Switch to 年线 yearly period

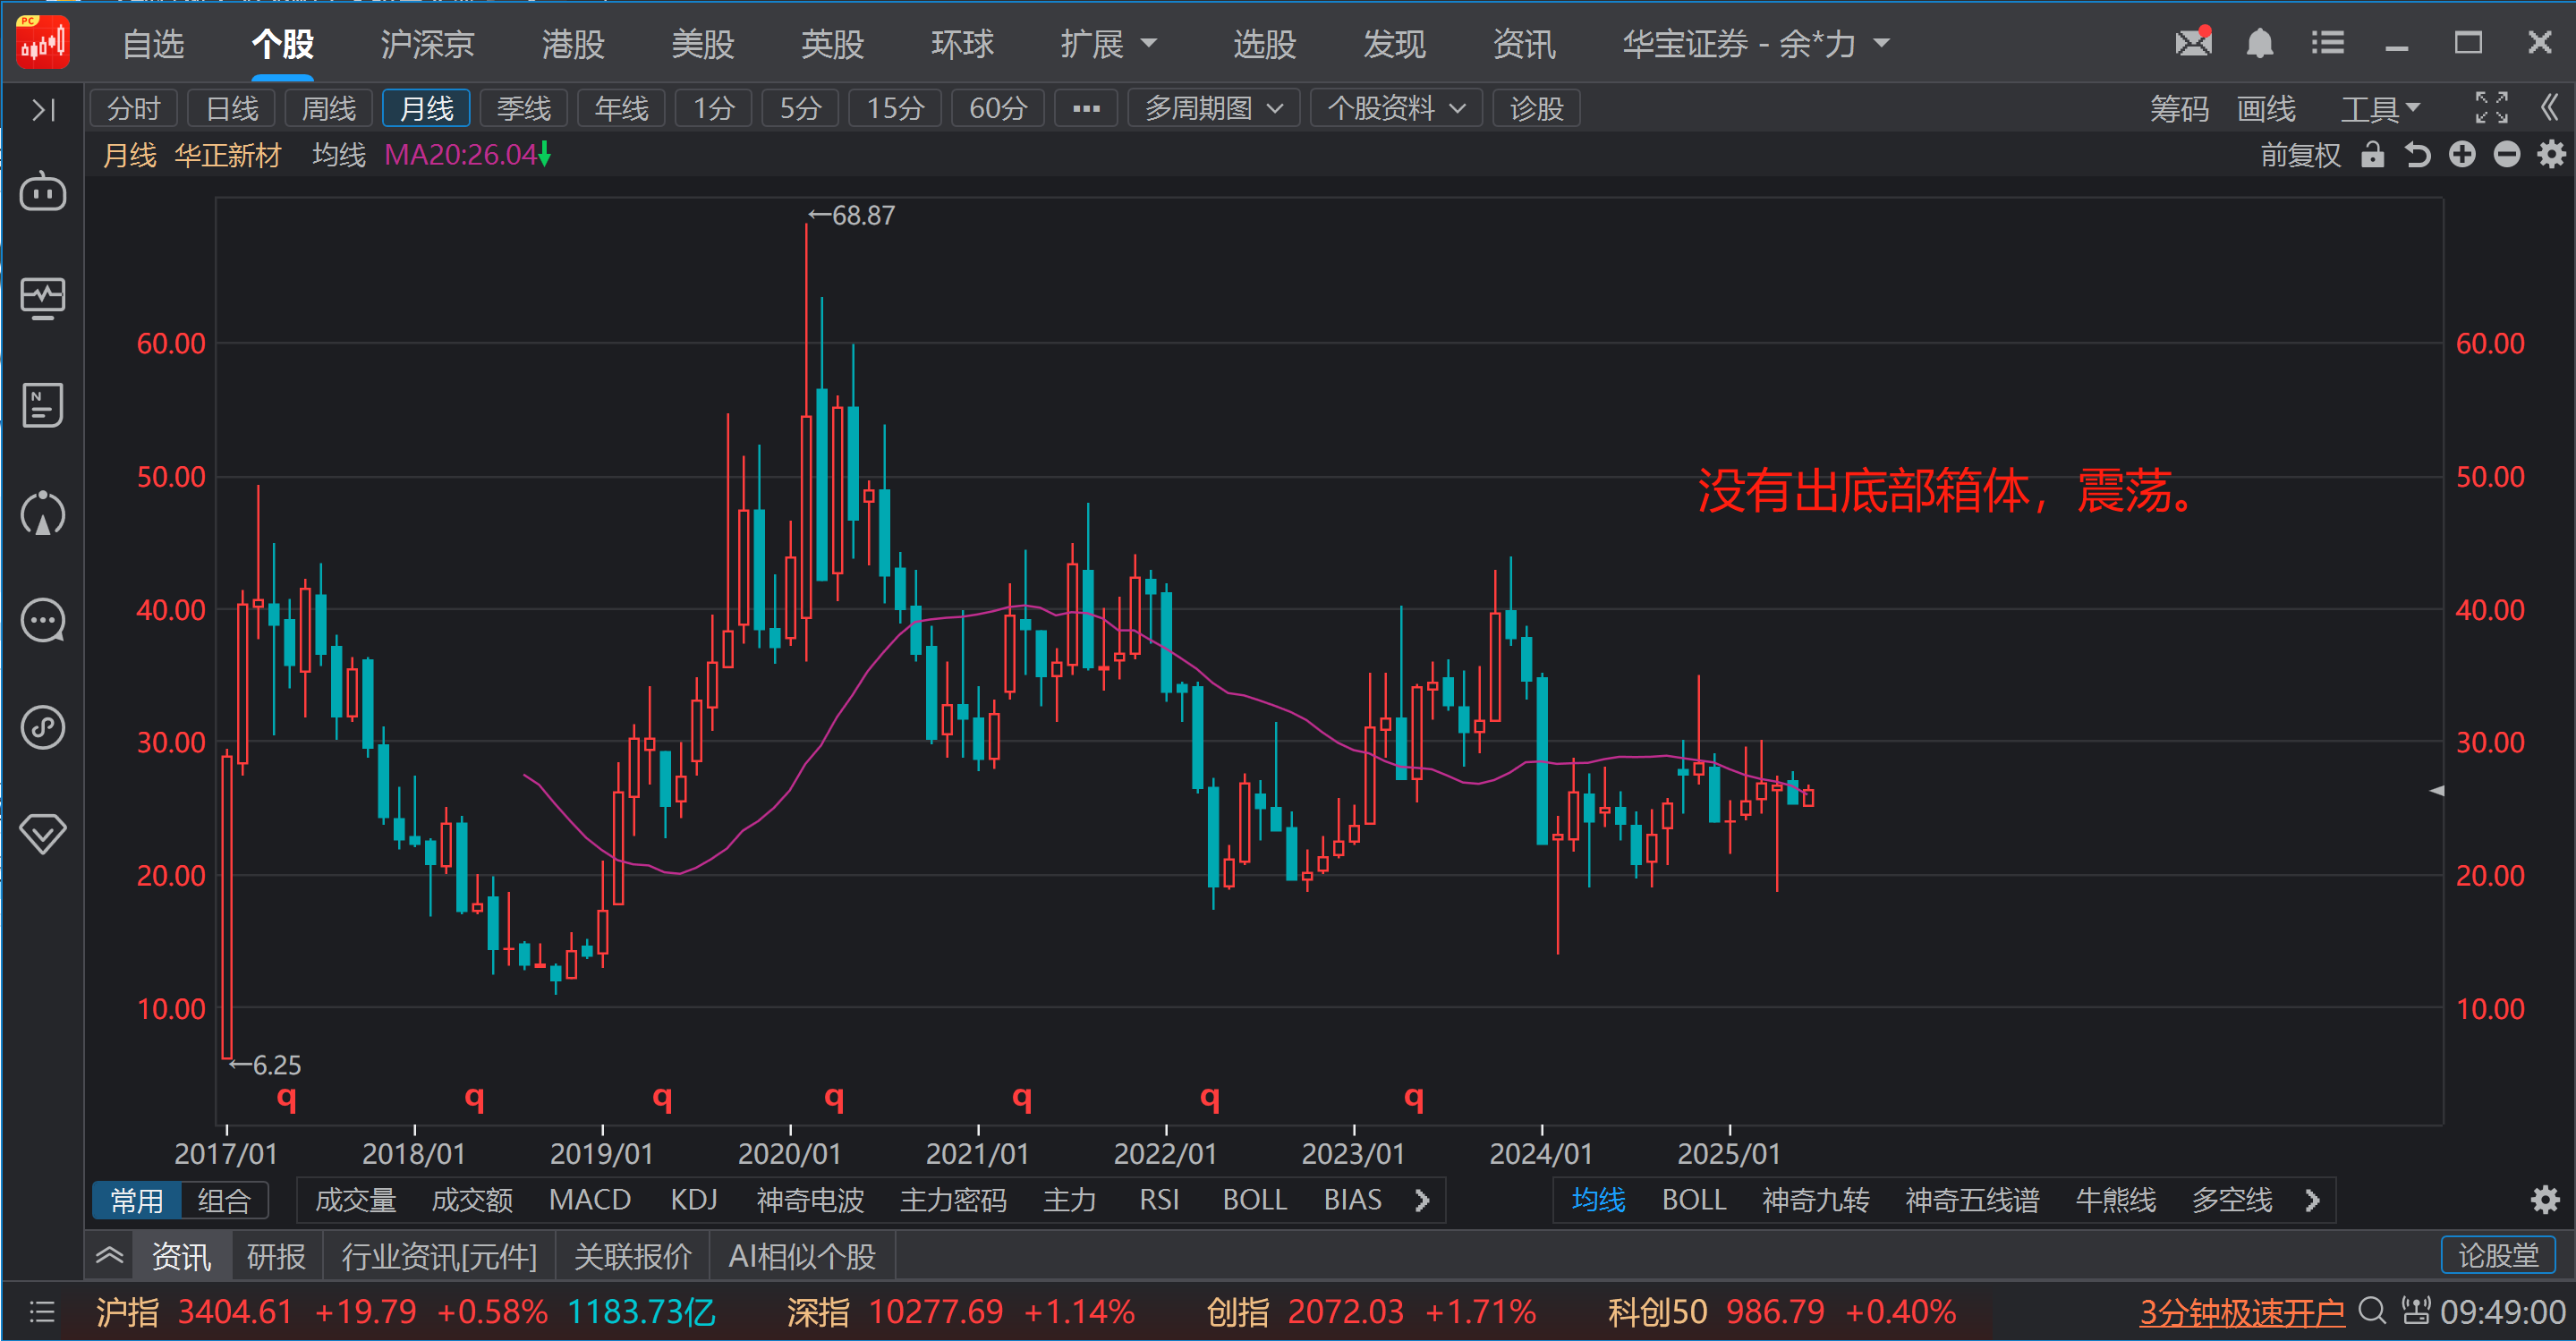pyautogui.click(x=621, y=108)
